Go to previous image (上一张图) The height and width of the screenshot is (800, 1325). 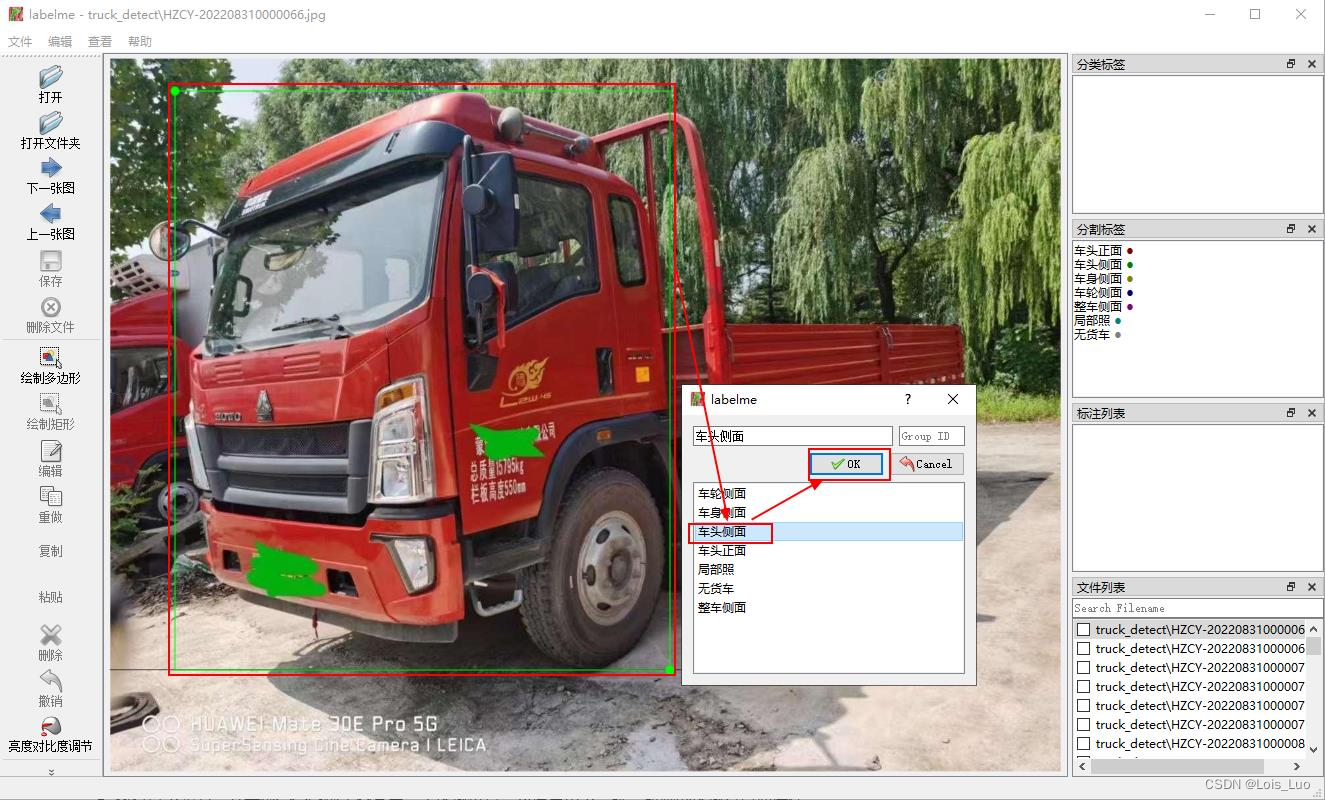(x=50, y=222)
